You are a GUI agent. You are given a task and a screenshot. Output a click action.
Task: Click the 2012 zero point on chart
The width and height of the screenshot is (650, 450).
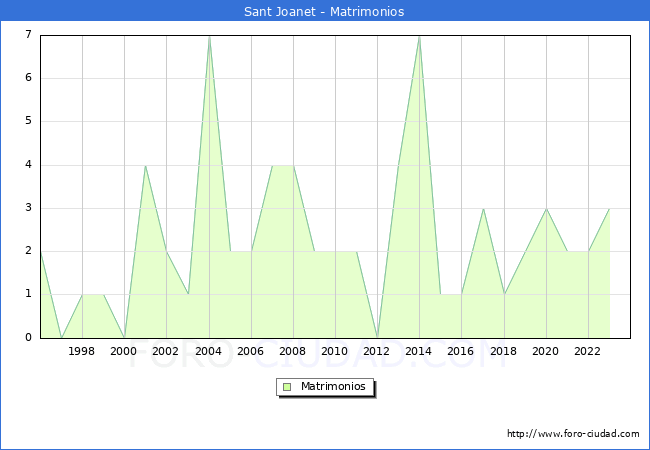[x=377, y=337]
